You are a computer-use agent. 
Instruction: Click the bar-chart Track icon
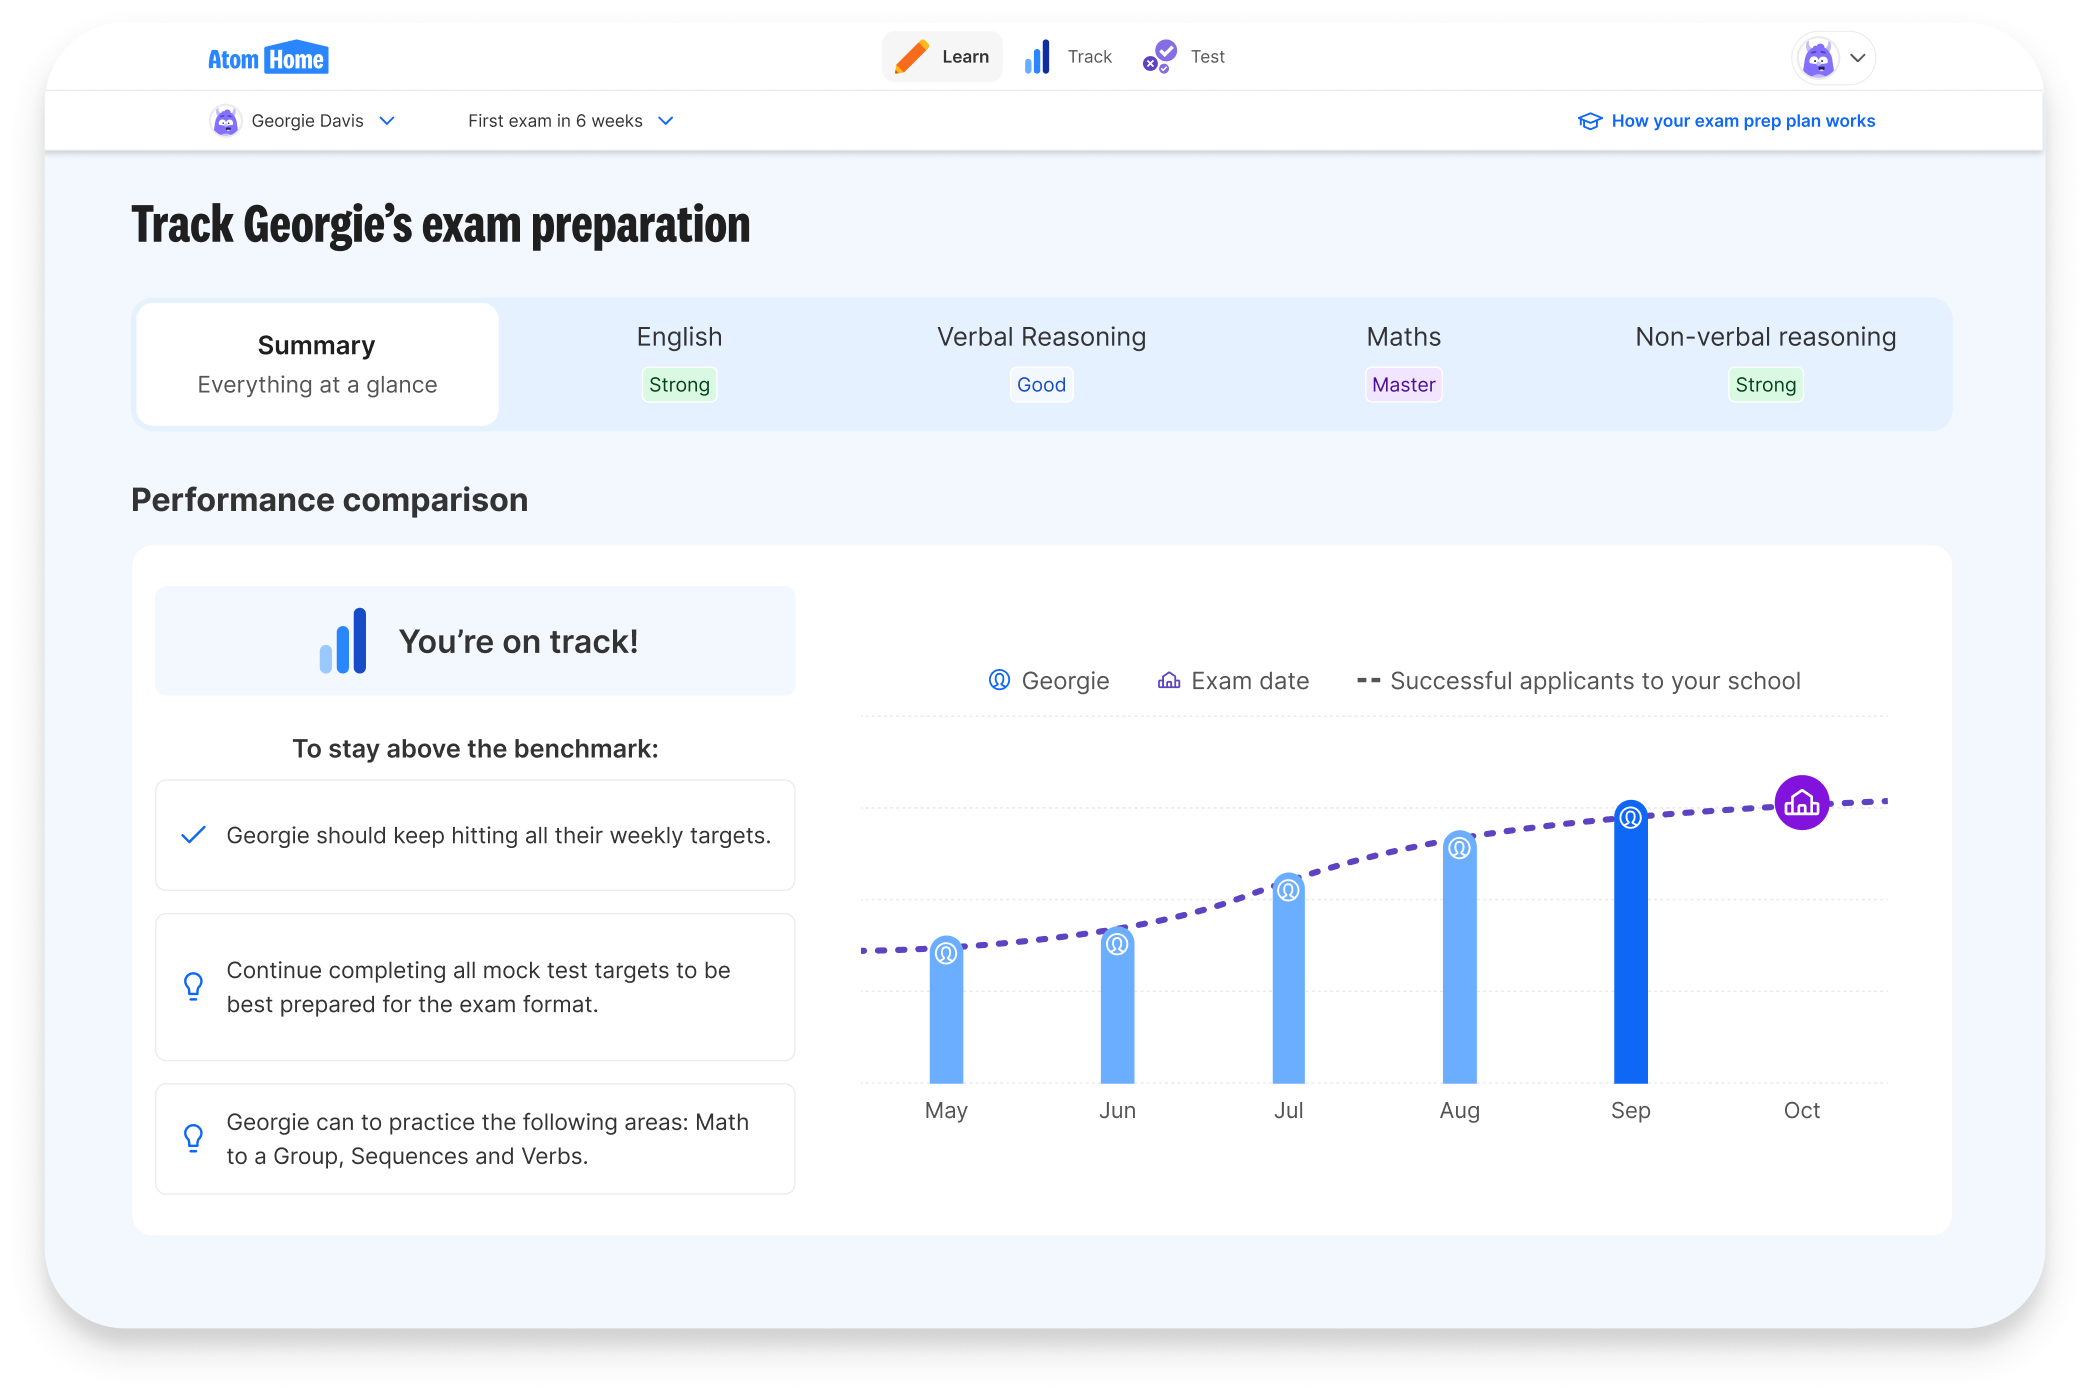[x=1037, y=57]
